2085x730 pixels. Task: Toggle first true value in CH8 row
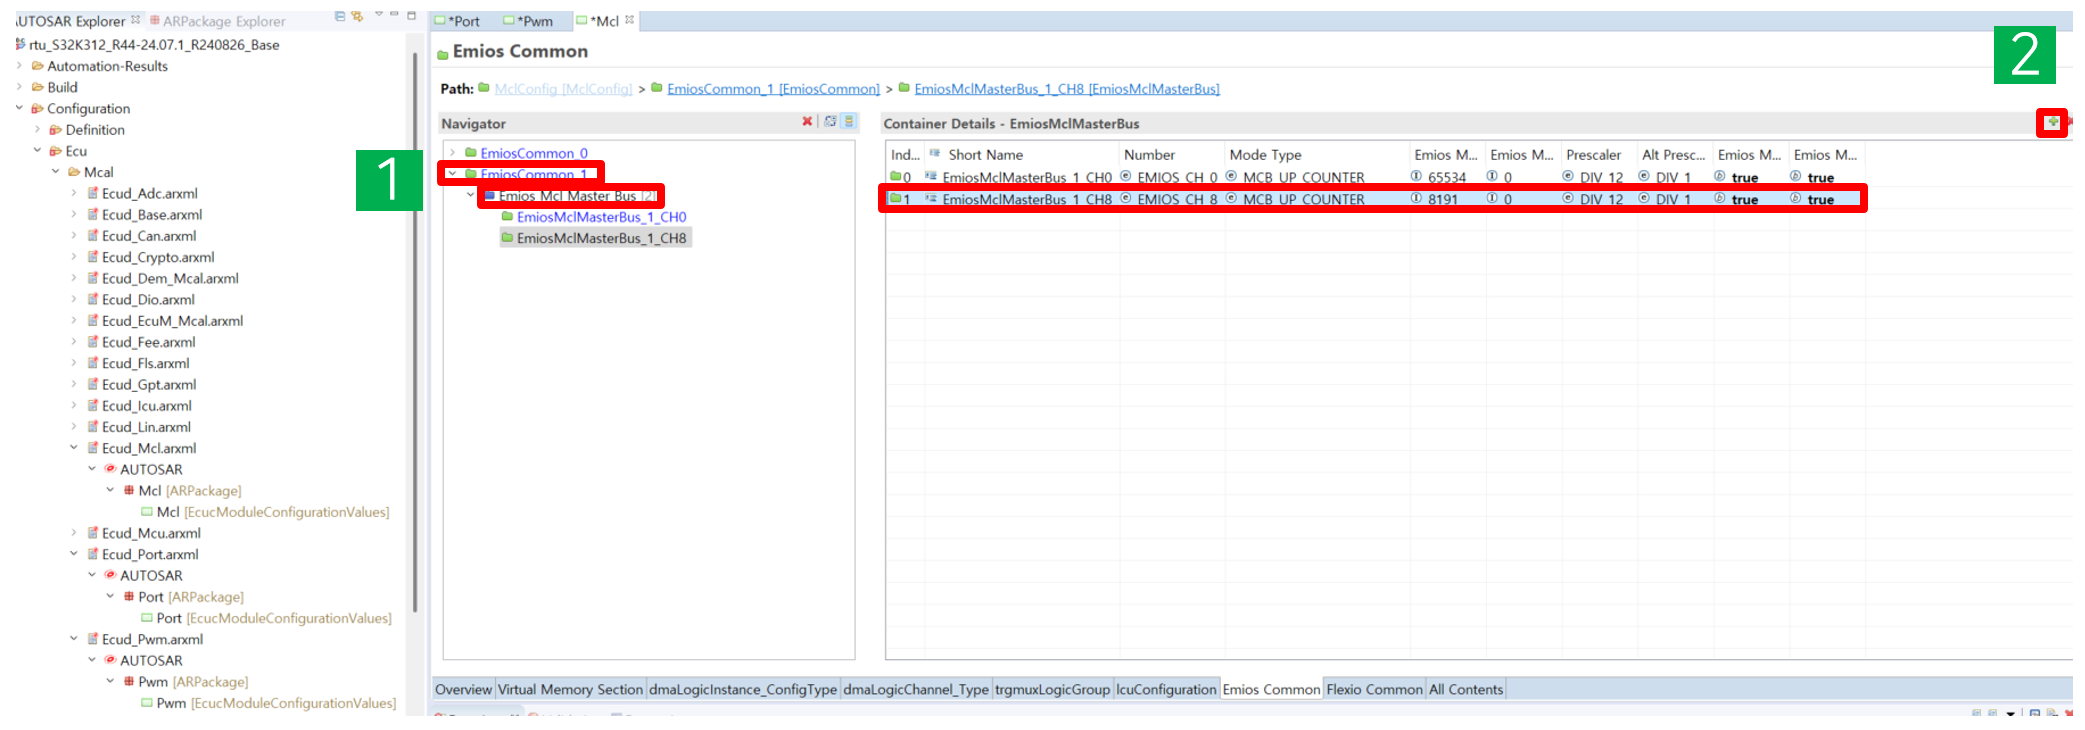click(1744, 200)
